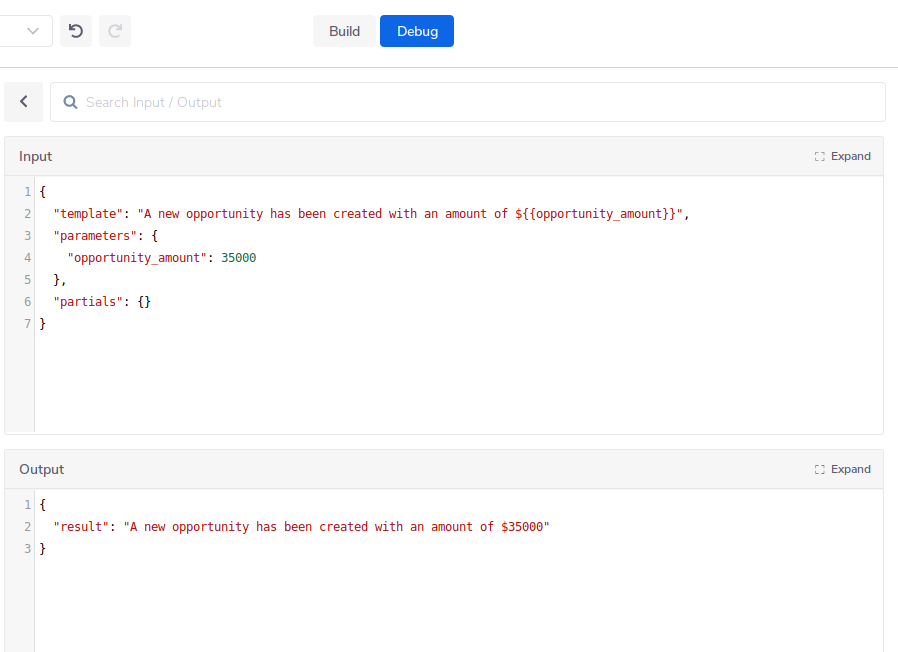
Task: Click the fullscreen brackets icon on the Input panel
Action: click(x=822, y=156)
